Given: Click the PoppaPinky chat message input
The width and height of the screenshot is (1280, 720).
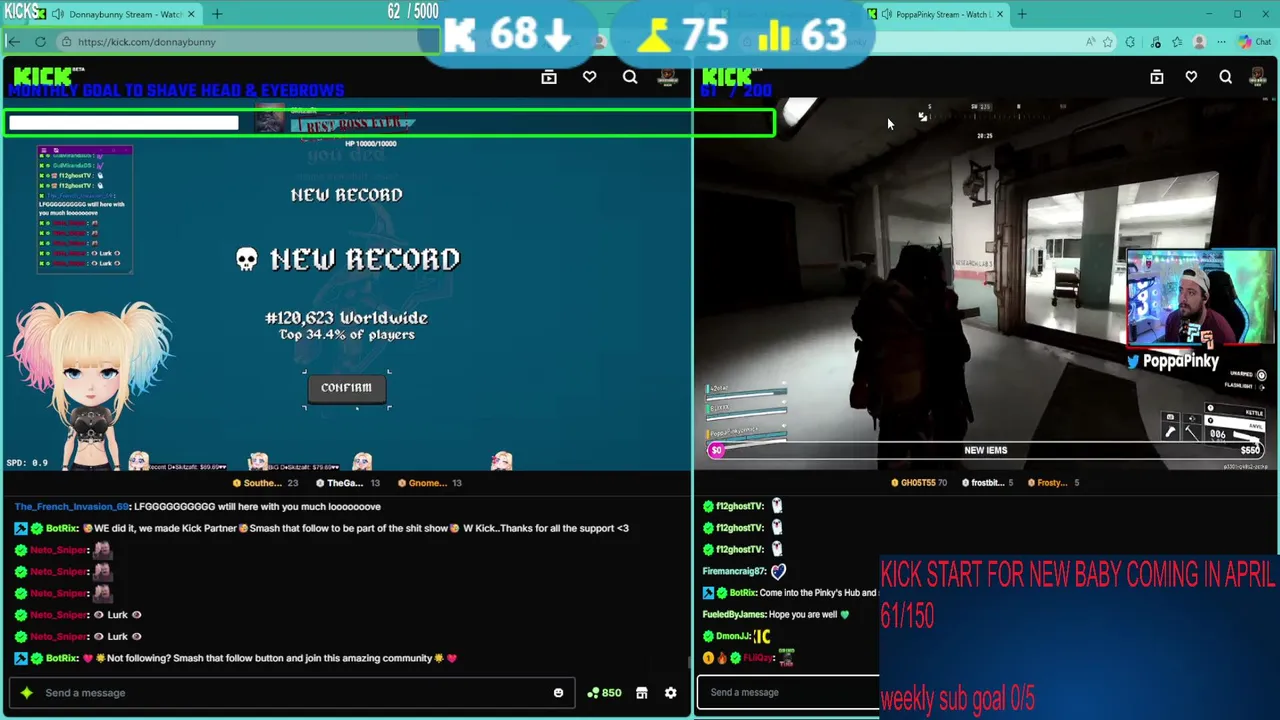Looking at the screenshot, I should pos(790,692).
